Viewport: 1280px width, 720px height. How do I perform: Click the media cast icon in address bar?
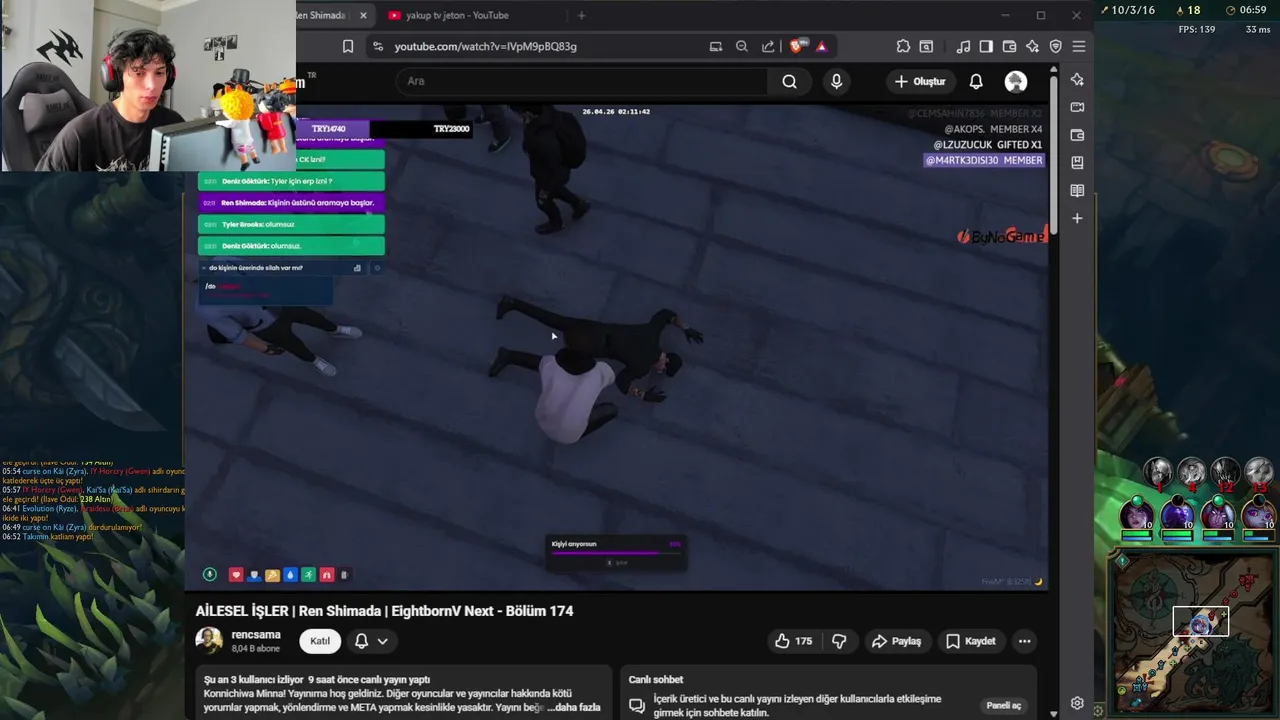coord(715,46)
